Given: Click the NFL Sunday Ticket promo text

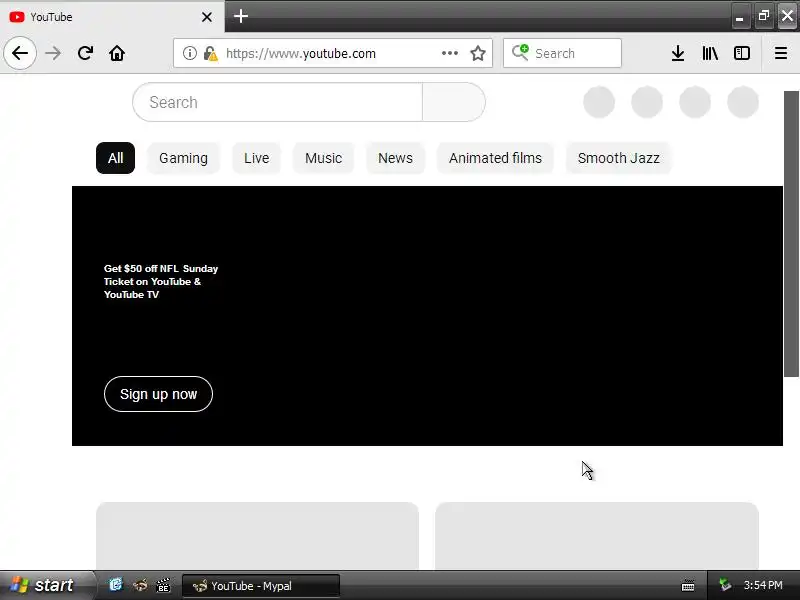Looking at the screenshot, I should (161, 282).
